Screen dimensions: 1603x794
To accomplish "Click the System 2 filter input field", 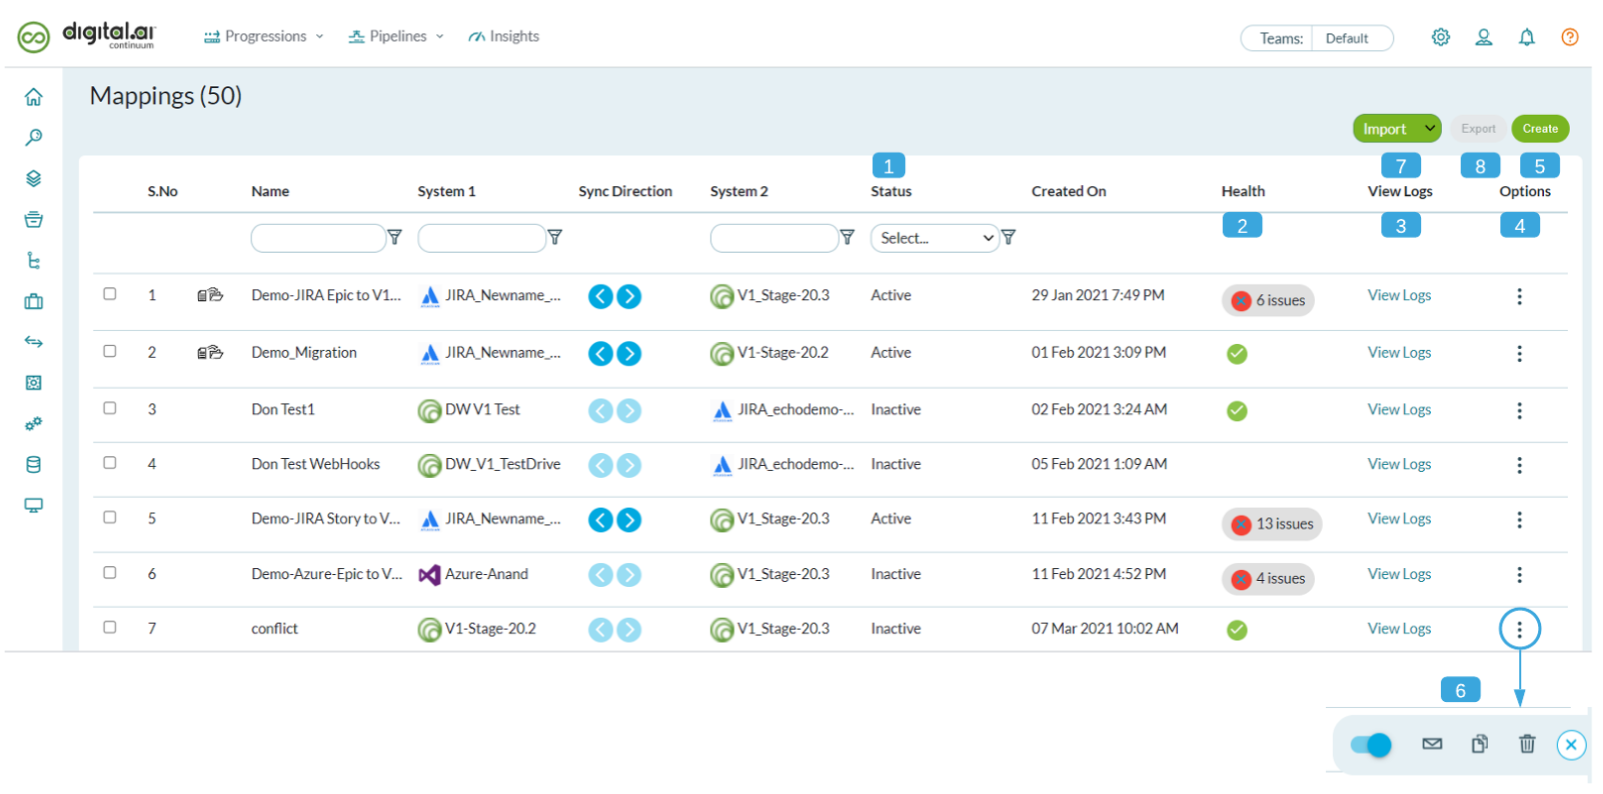I will coord(774,238).
